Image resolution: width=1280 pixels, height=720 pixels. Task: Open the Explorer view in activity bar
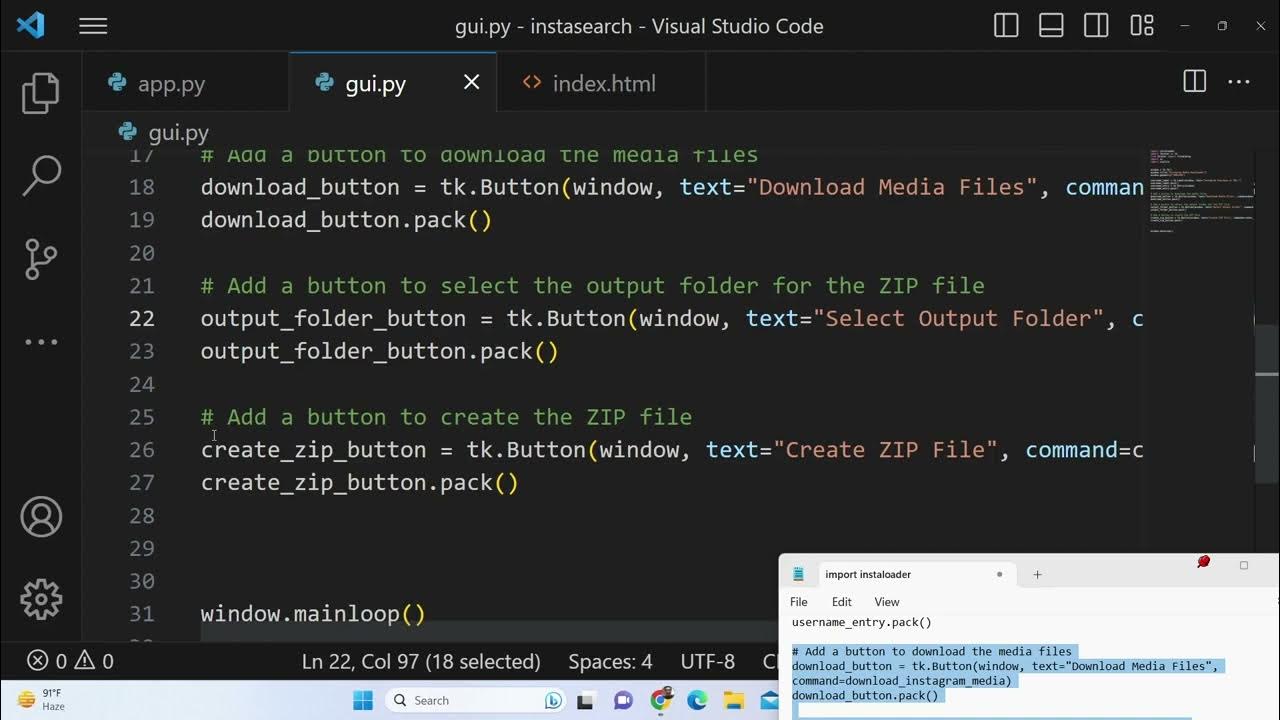[41, 93]
